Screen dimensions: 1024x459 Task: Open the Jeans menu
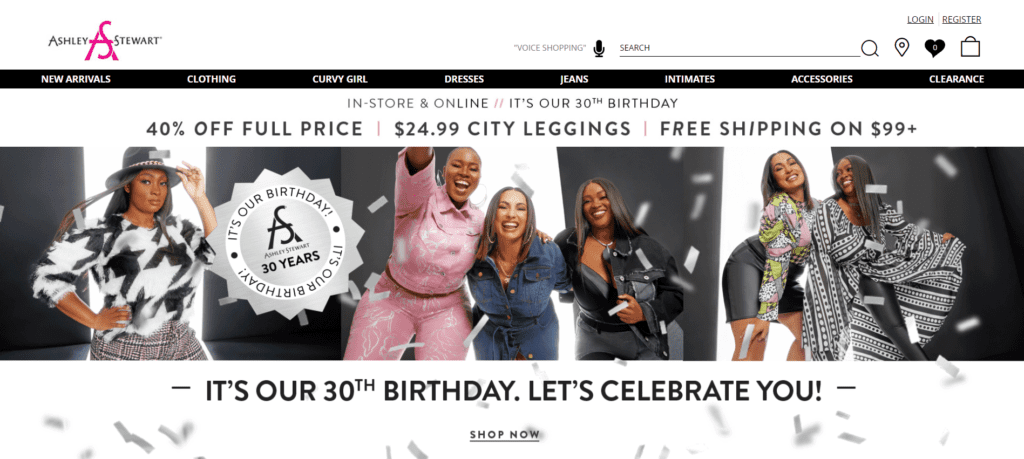pyautogui.click(x=574, y=79)
